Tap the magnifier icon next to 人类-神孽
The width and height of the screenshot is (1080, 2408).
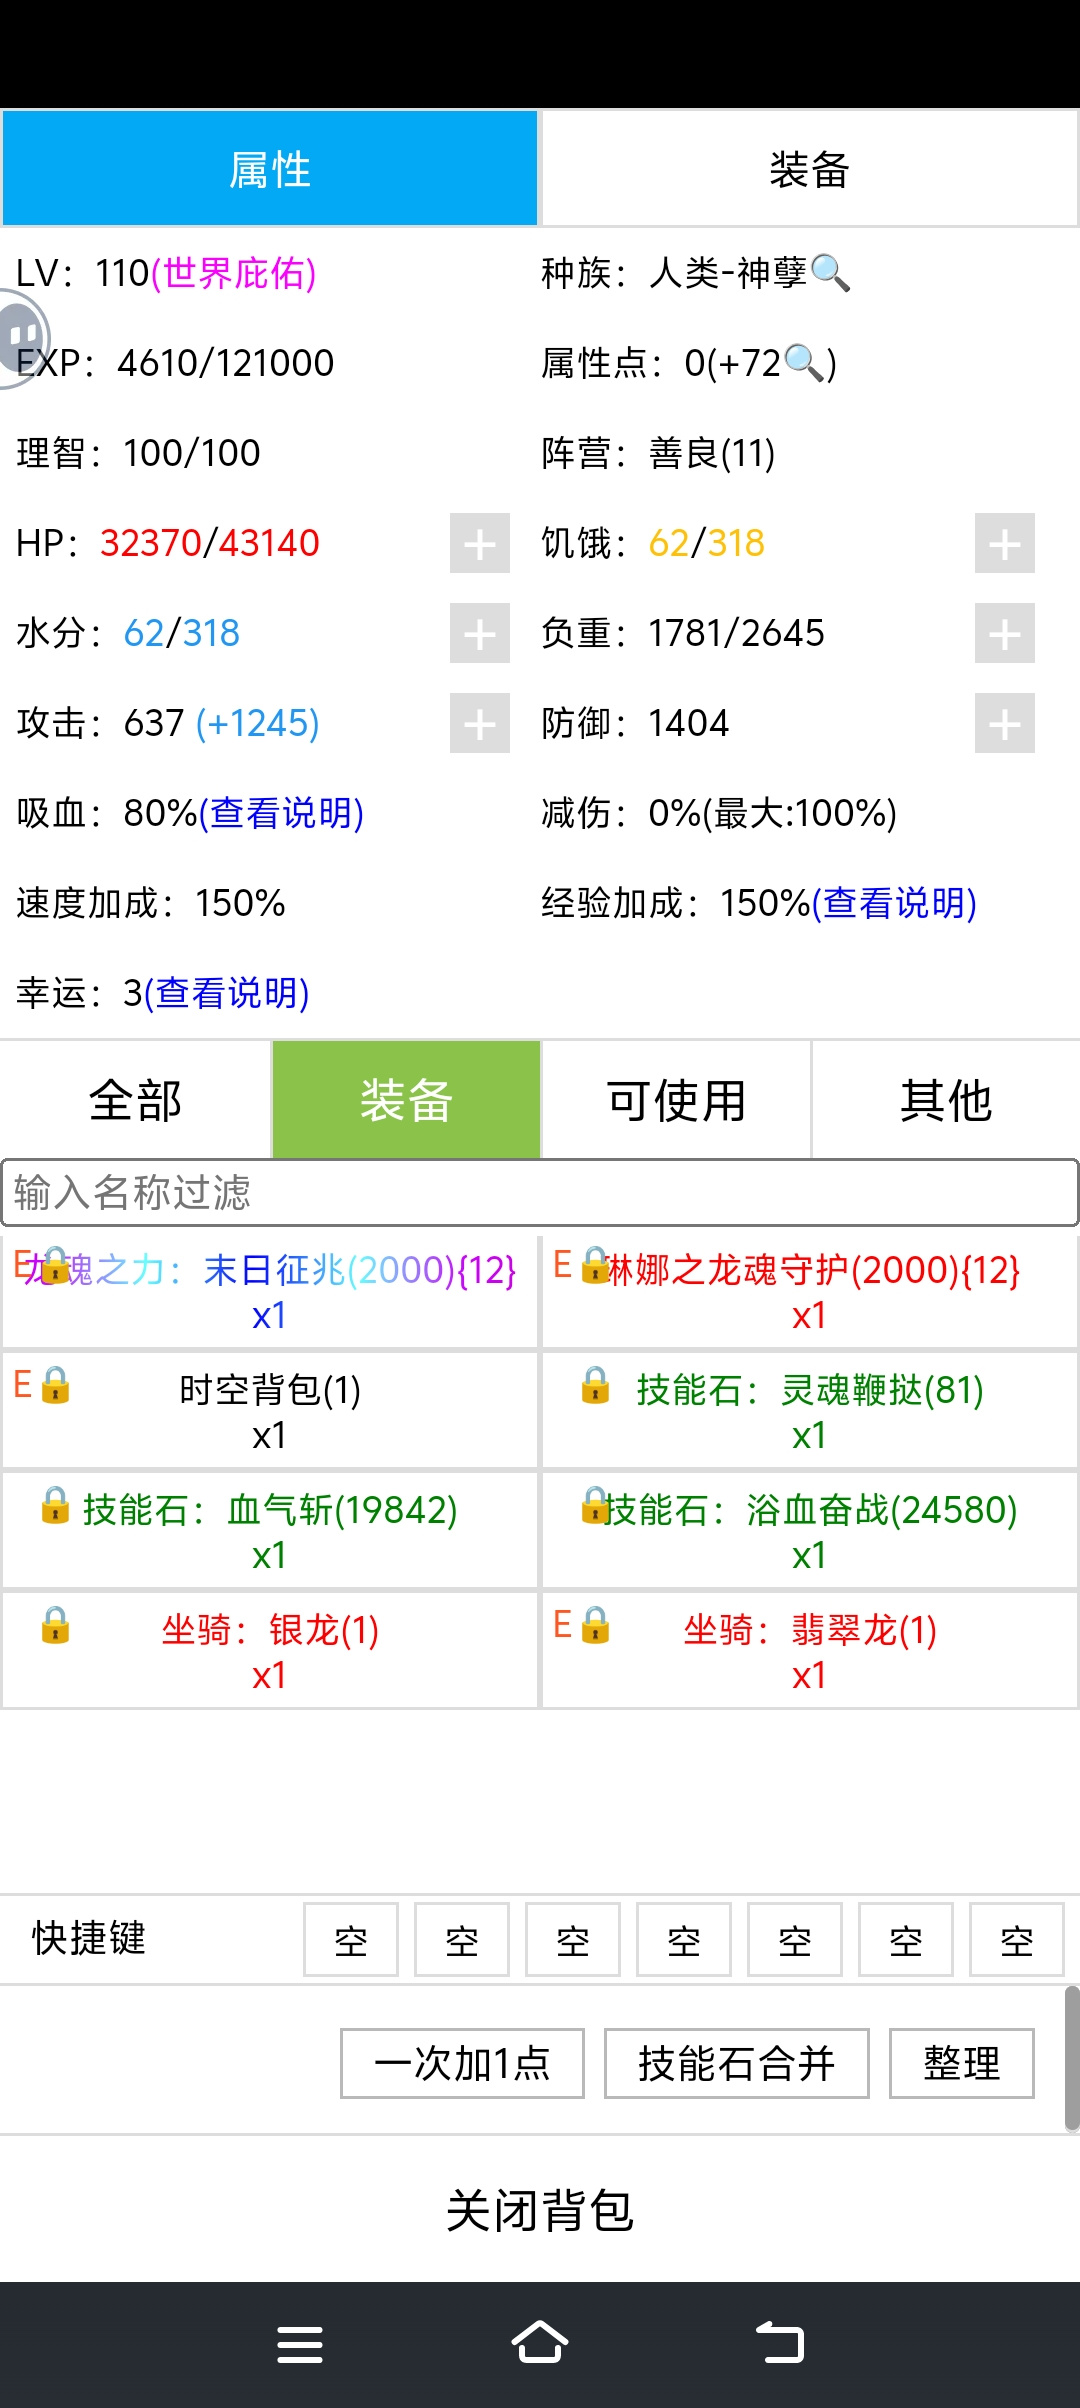pyautogui.click(x=830, y=273)
